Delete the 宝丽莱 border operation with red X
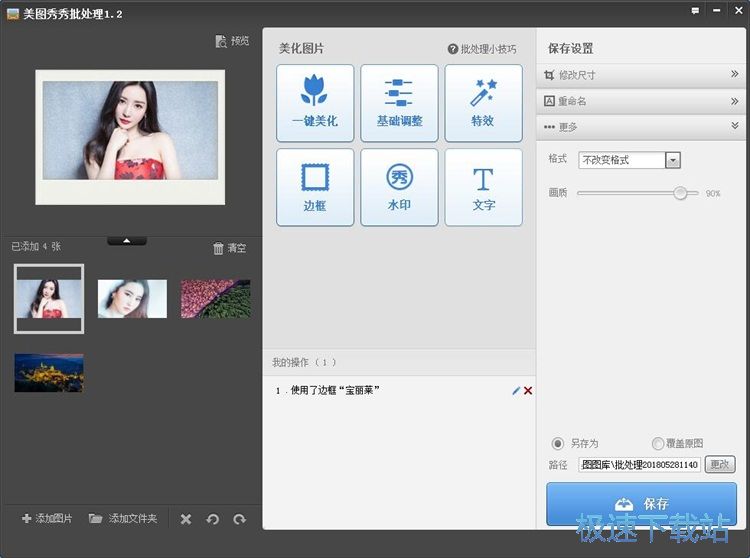The height and width of the screenshot is (558, 750). tap(528, 391)
